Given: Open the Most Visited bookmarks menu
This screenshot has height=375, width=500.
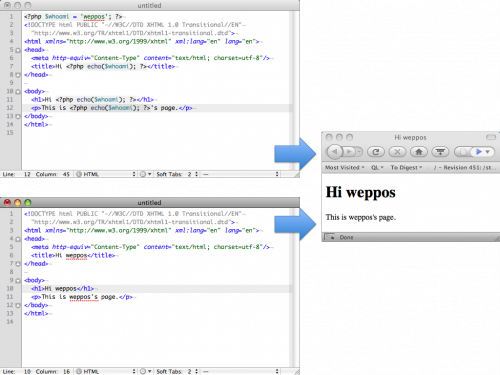Looking at the screenshot, I should 345,168.
